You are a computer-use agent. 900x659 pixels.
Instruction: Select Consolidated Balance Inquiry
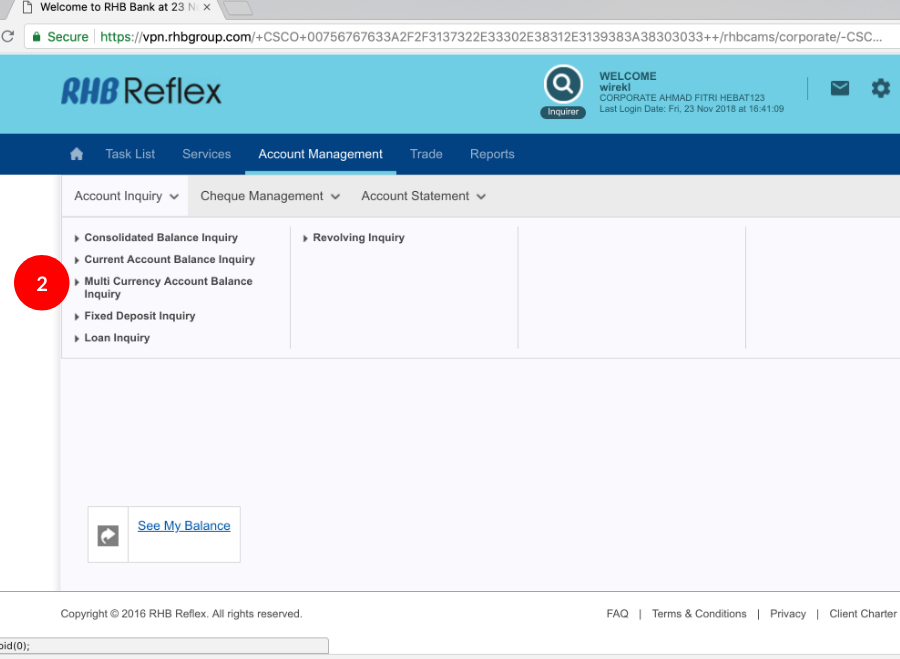tap(161, 238)
